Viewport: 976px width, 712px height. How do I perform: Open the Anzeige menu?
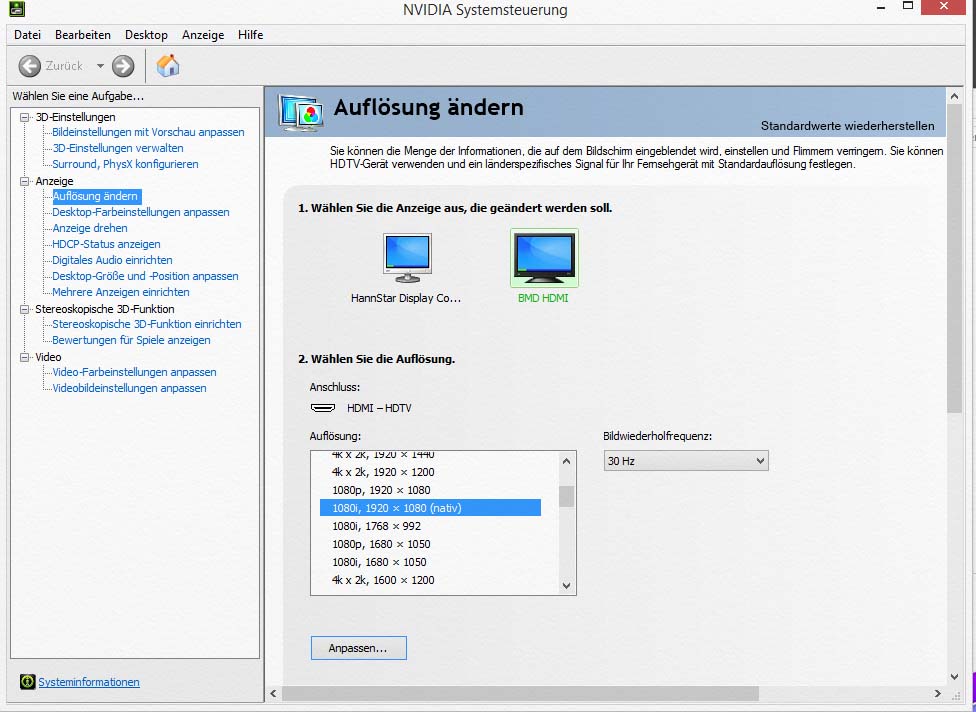203,35
